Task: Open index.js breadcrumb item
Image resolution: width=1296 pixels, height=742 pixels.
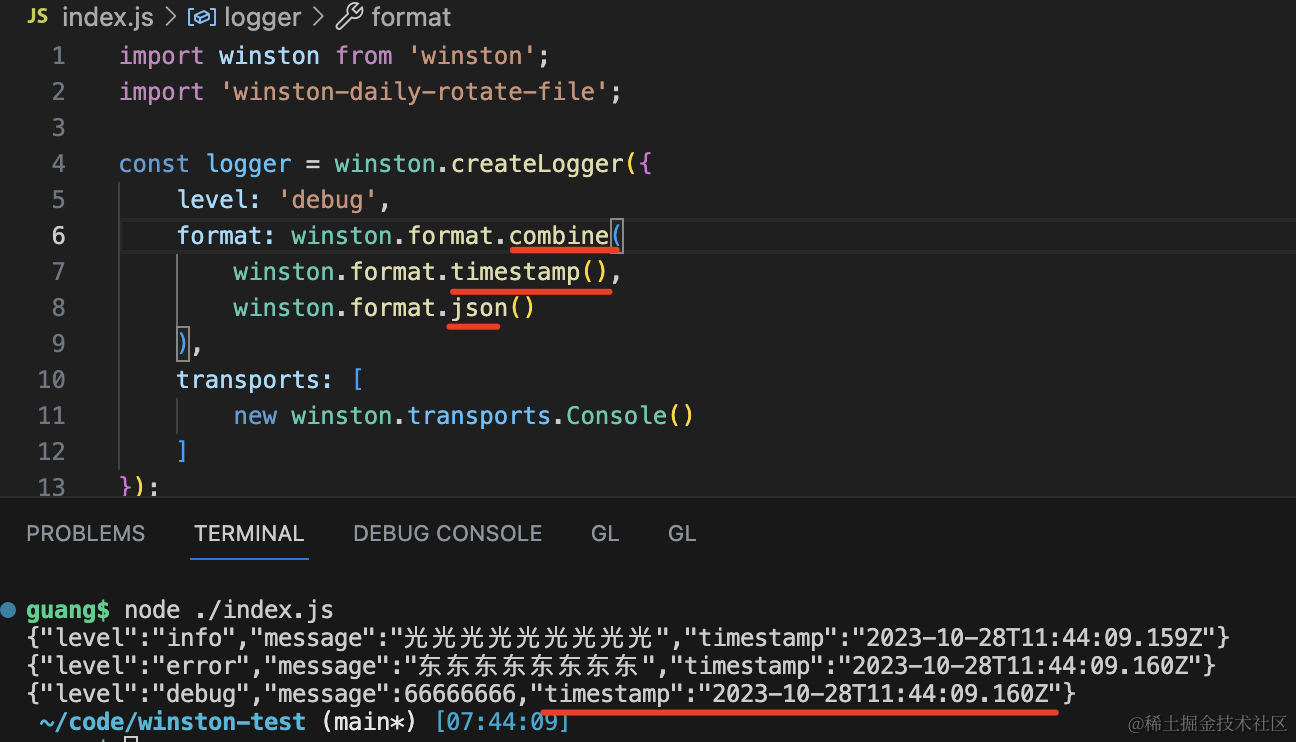Action: [x=105, y=17]
